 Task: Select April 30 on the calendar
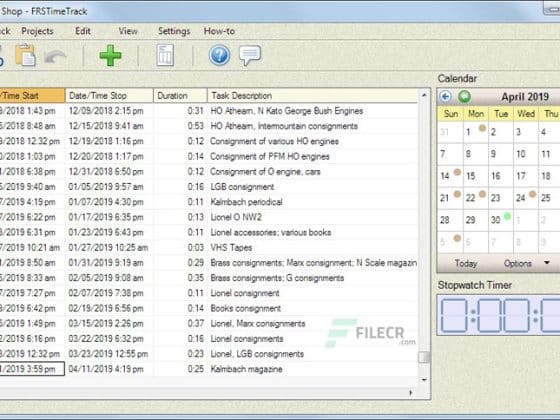coord(501,220)
